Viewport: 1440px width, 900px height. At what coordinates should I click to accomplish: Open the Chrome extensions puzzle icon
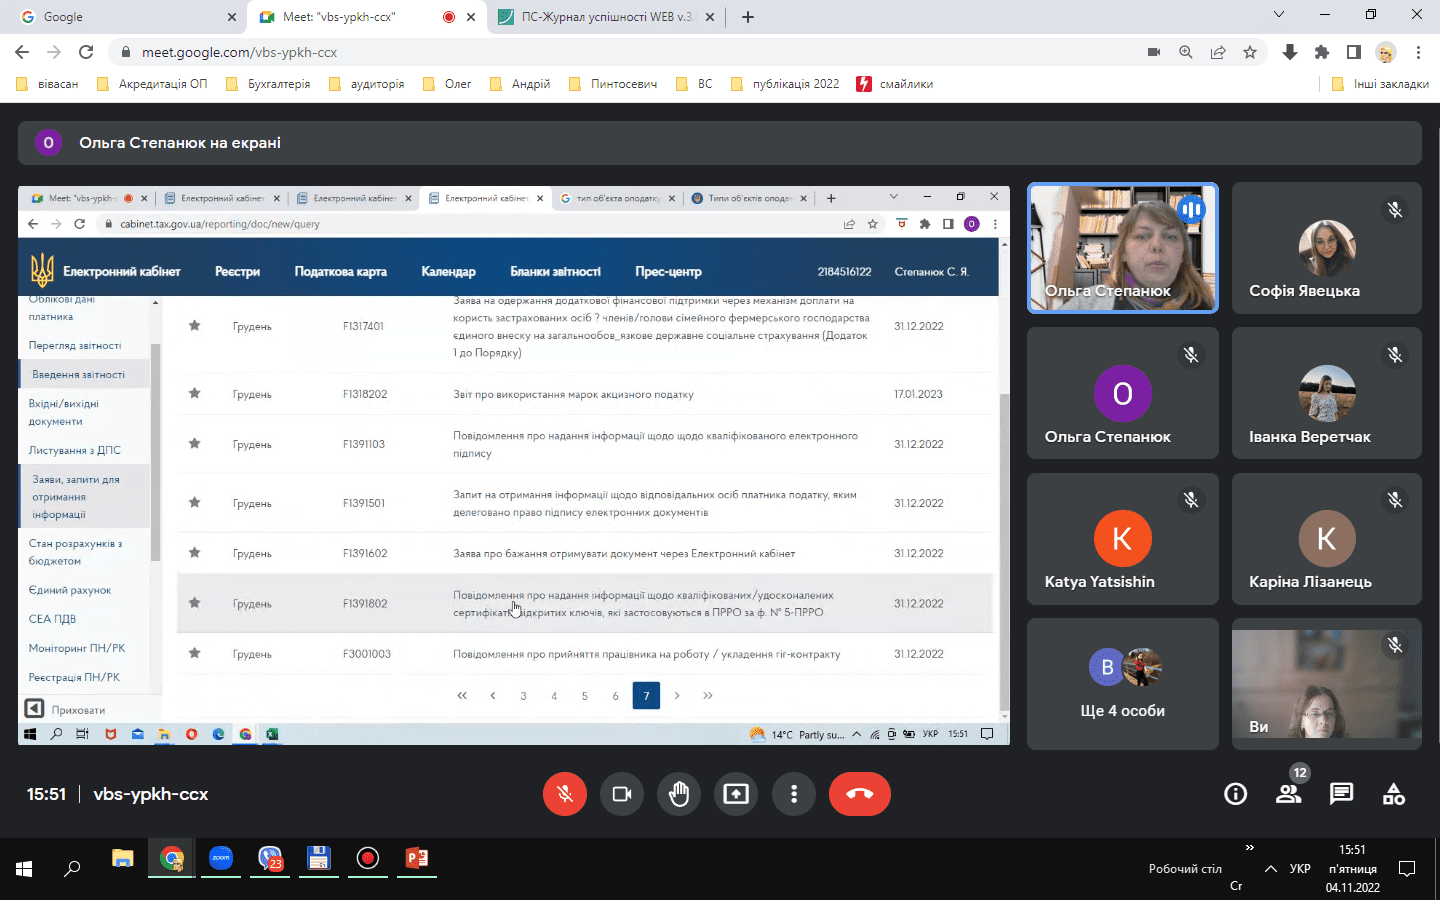tap(1322, 52)
